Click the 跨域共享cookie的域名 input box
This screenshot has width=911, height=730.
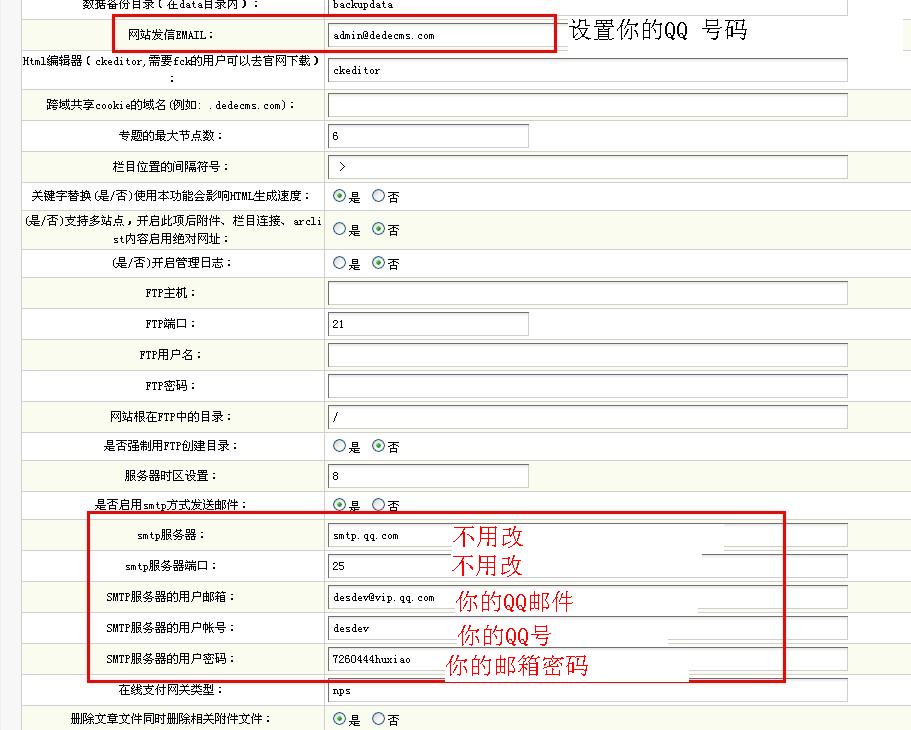point(585,104)
